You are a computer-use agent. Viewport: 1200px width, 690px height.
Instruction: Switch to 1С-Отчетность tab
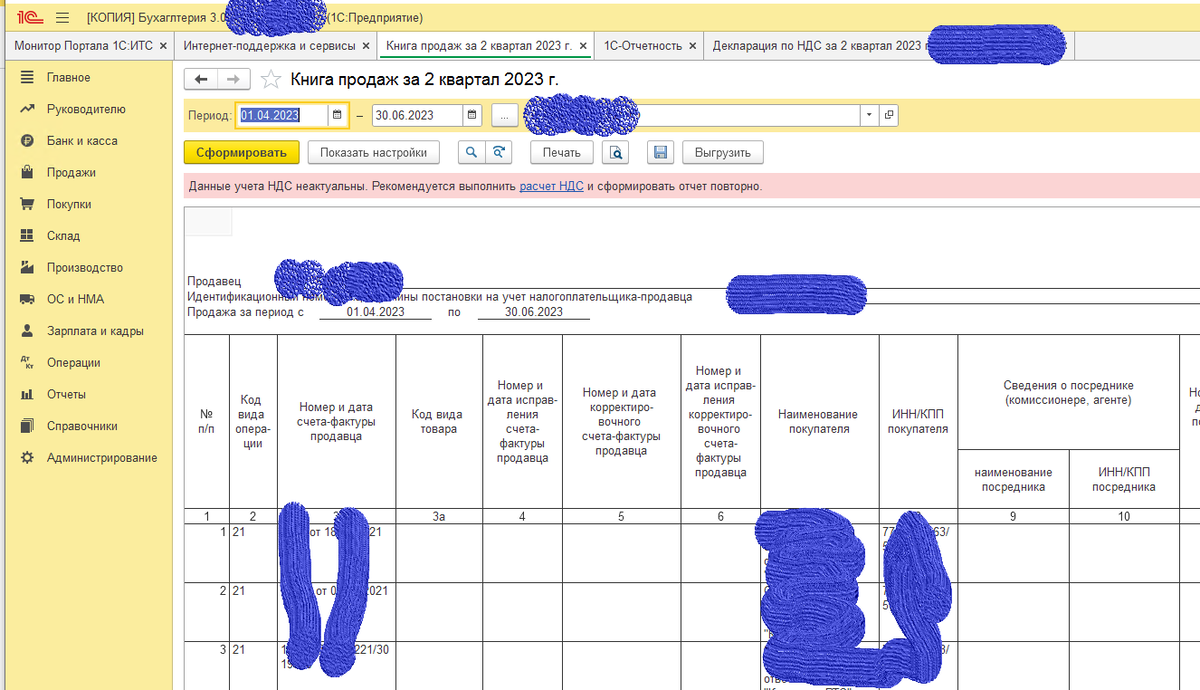coord(643,46)
